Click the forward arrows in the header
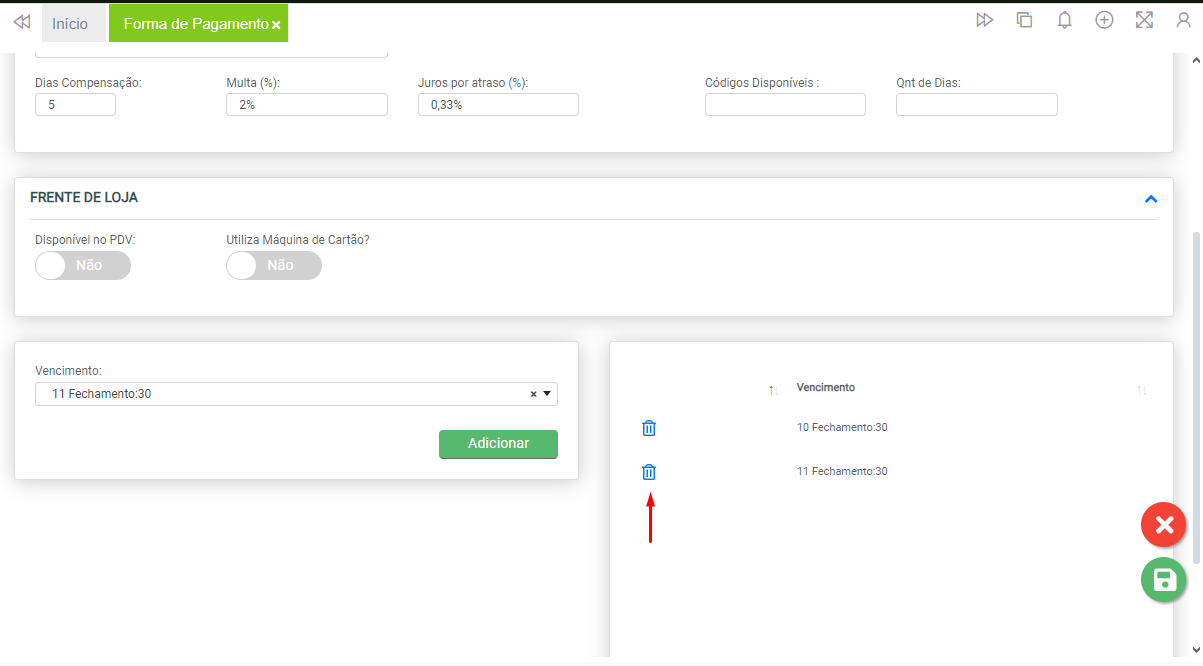 click(985, 20)
